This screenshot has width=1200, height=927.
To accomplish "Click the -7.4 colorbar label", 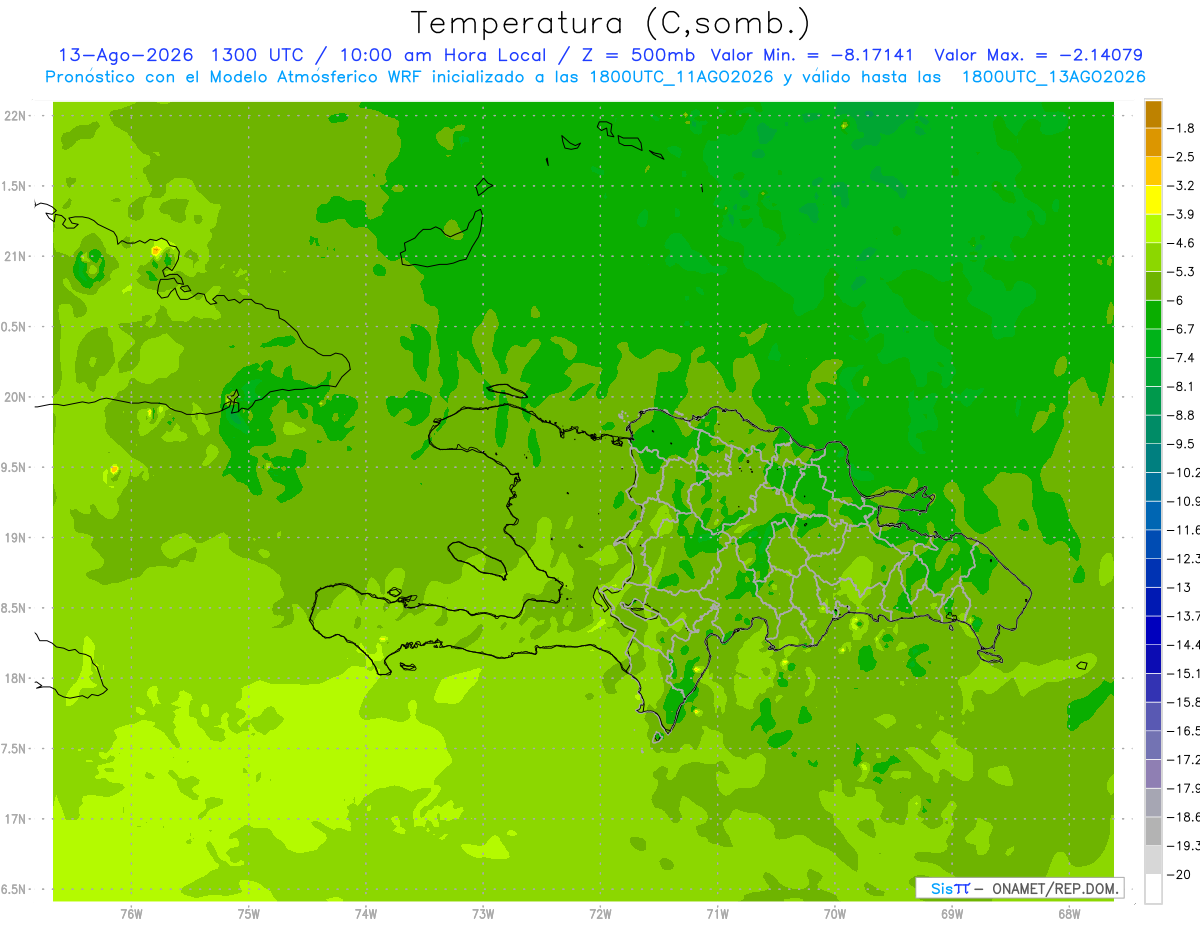I will coord(1182,358).
